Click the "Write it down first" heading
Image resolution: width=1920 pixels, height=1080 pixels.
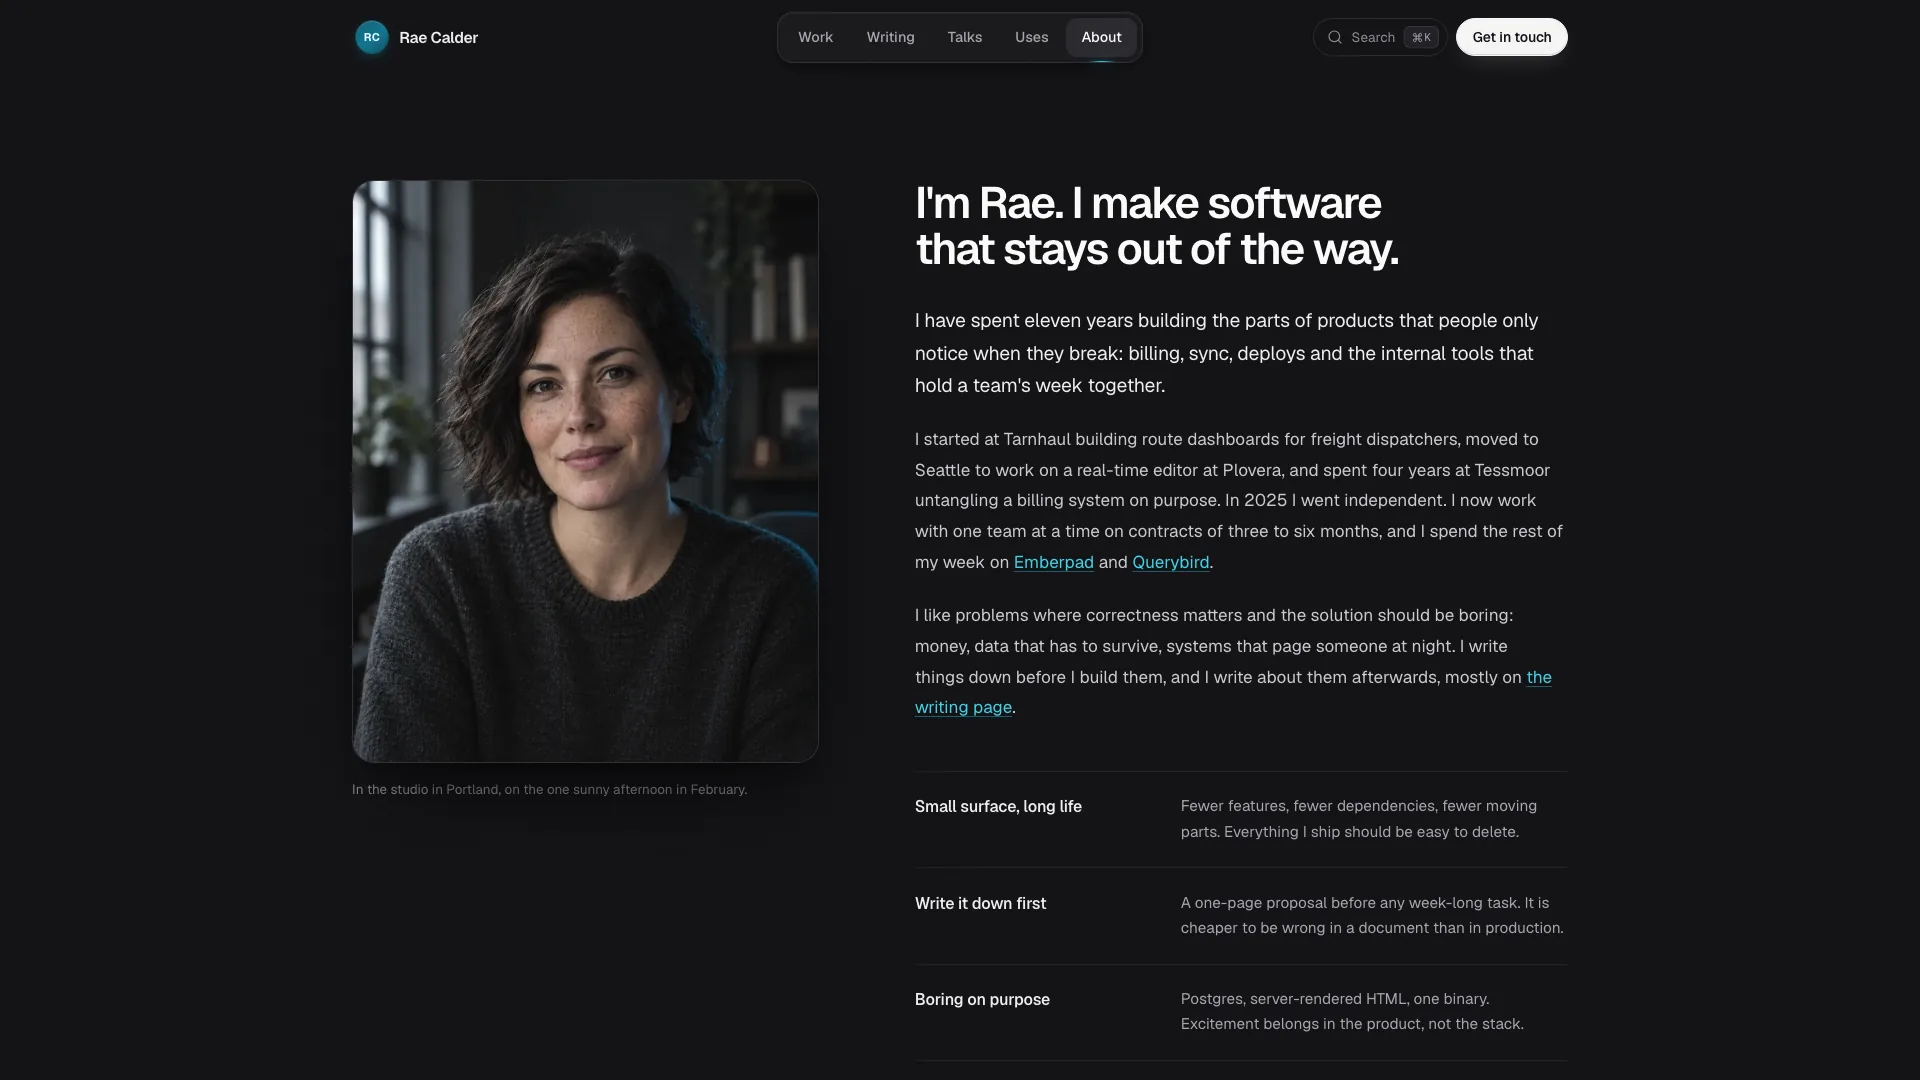pos(980,903)
